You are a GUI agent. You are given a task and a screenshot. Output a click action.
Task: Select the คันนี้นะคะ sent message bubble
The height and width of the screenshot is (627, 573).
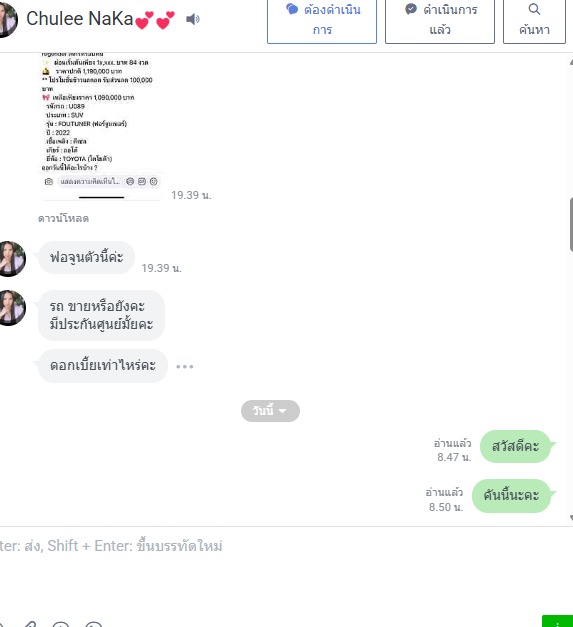pos(512,496)
